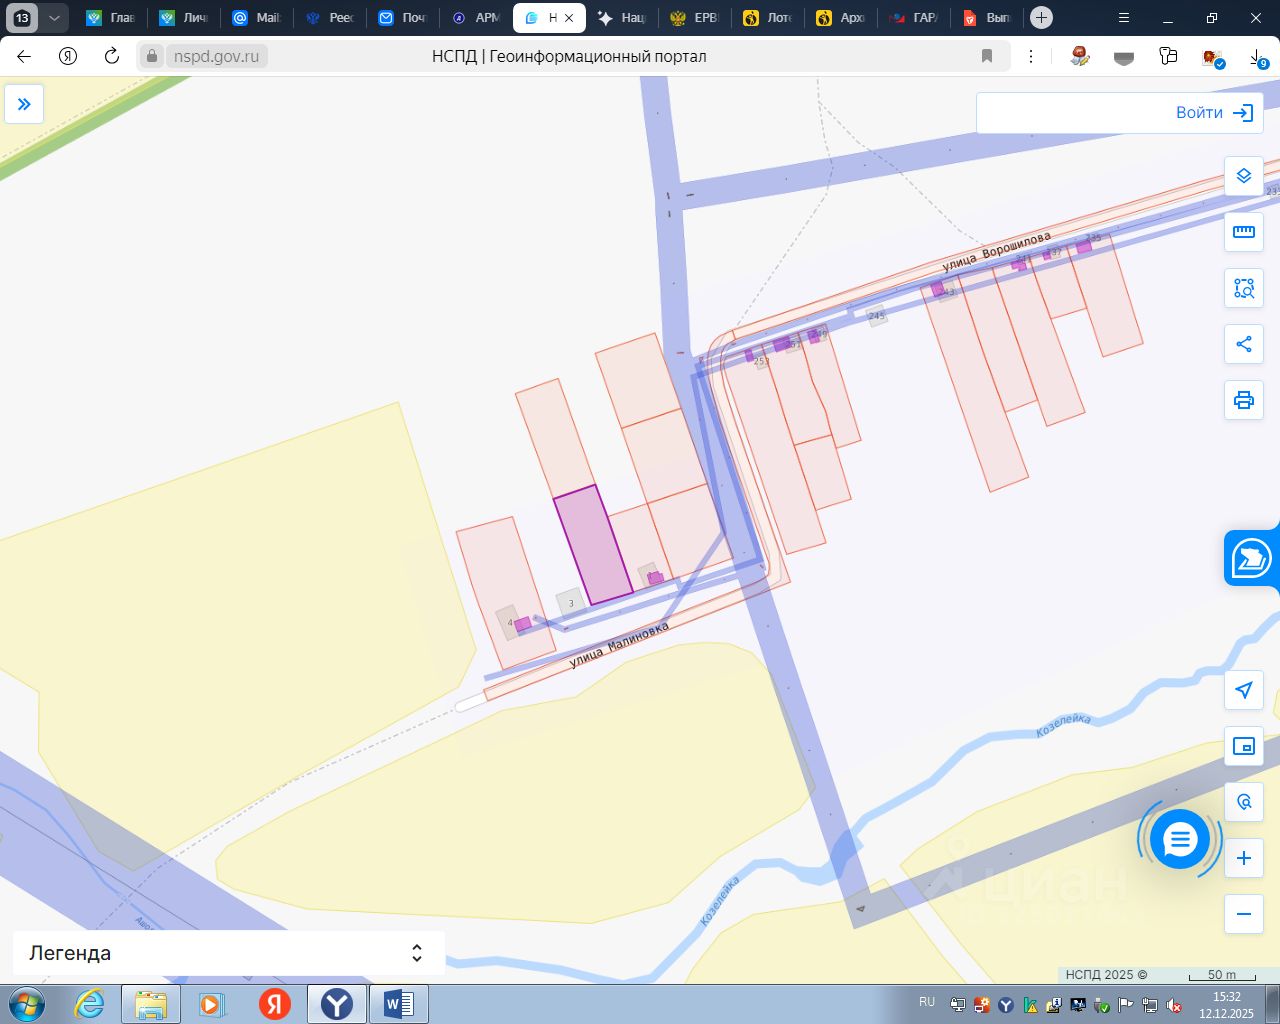Viewport: 1280px width, 1024px height.
Task: Select the highlighted purple land parcel
Action: point(593,545)
